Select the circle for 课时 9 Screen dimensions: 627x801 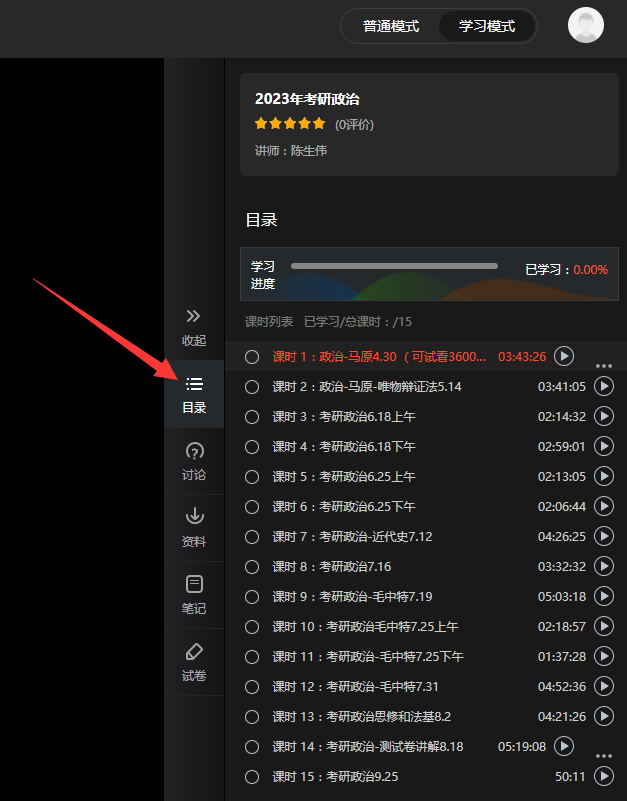(x=252, y=597)
